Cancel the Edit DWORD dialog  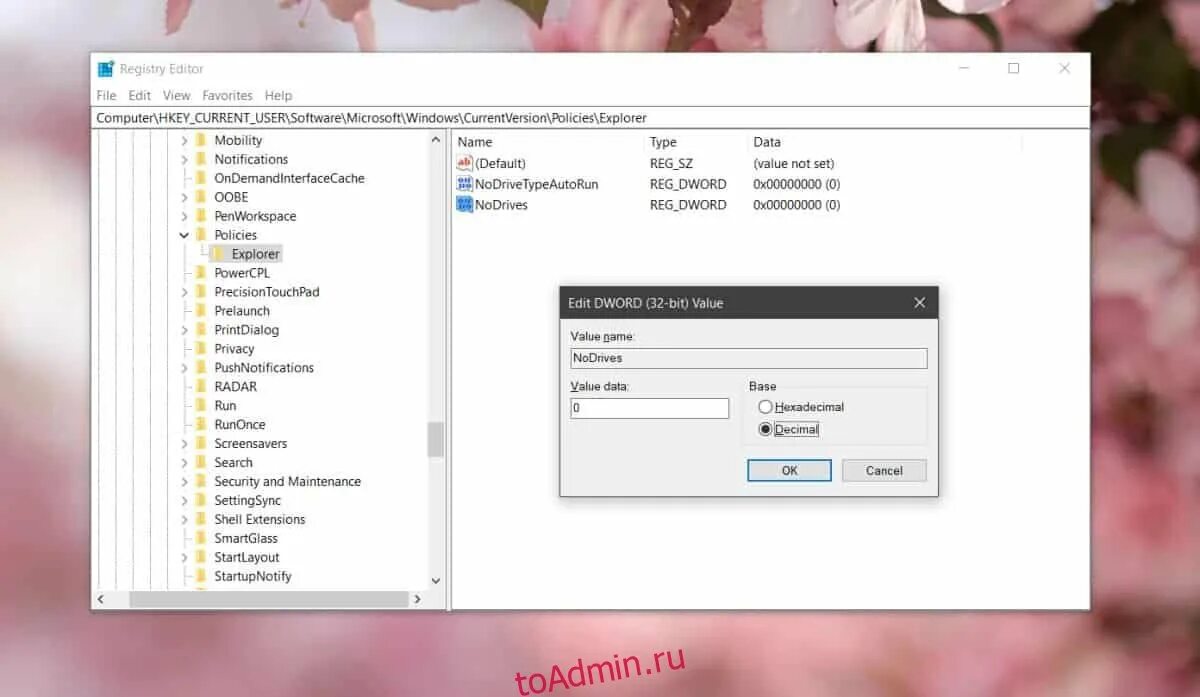(x=883, y=470)
